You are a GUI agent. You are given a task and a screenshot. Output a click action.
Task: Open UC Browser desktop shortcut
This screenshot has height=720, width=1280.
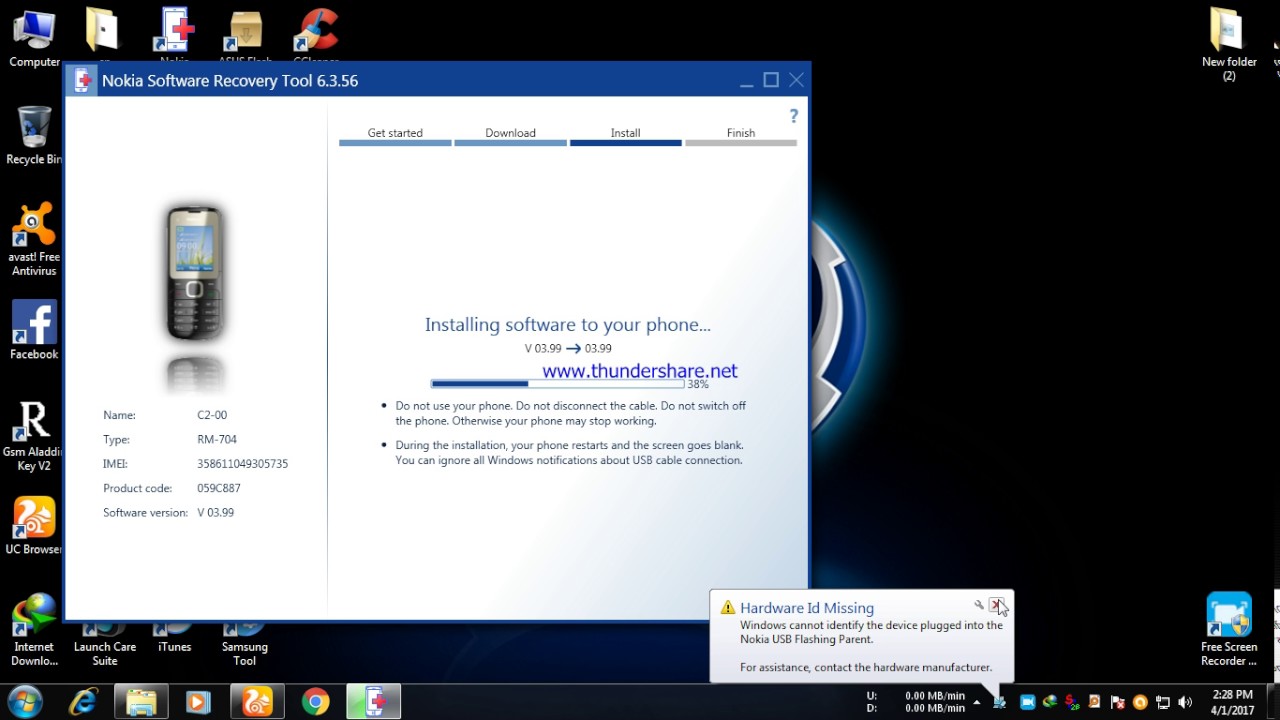tap(34, 526)
